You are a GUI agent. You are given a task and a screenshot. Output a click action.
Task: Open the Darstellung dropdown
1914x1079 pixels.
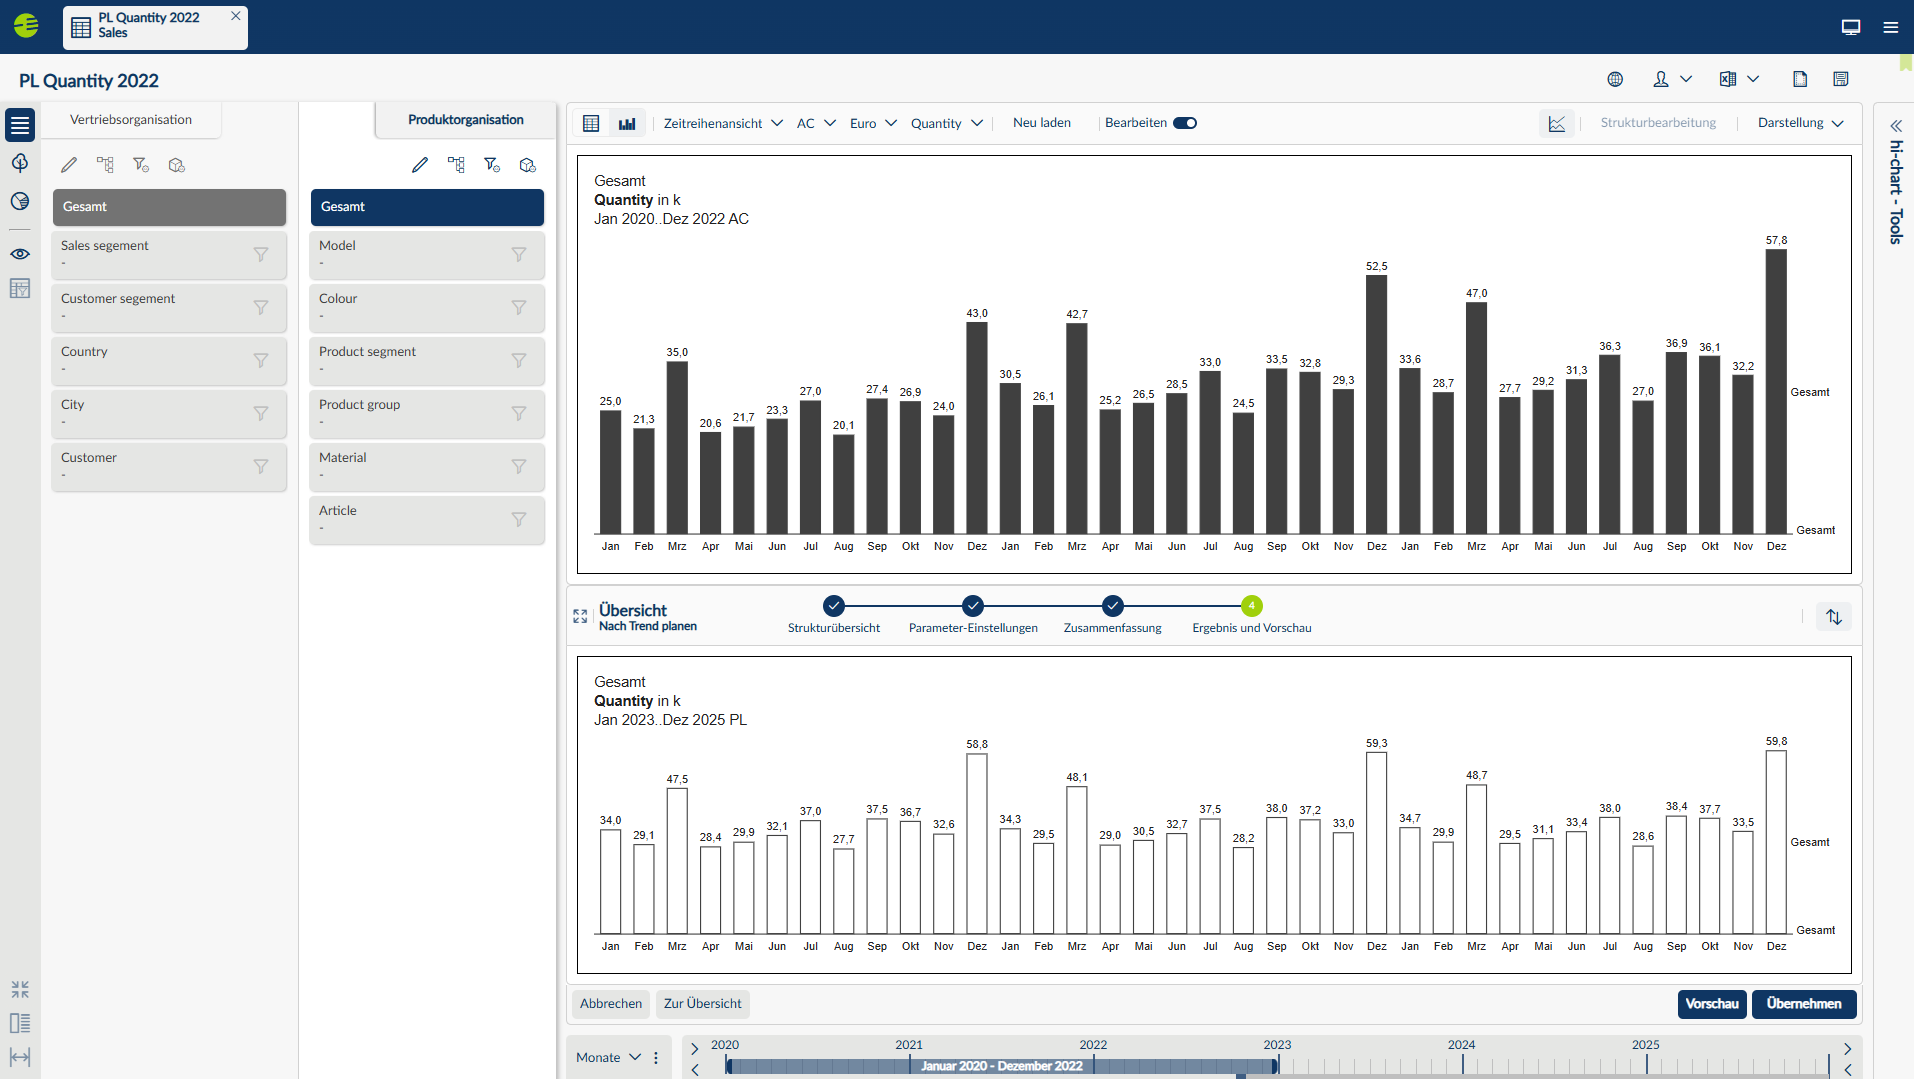pyautogui.click(x=1800, y=123)
